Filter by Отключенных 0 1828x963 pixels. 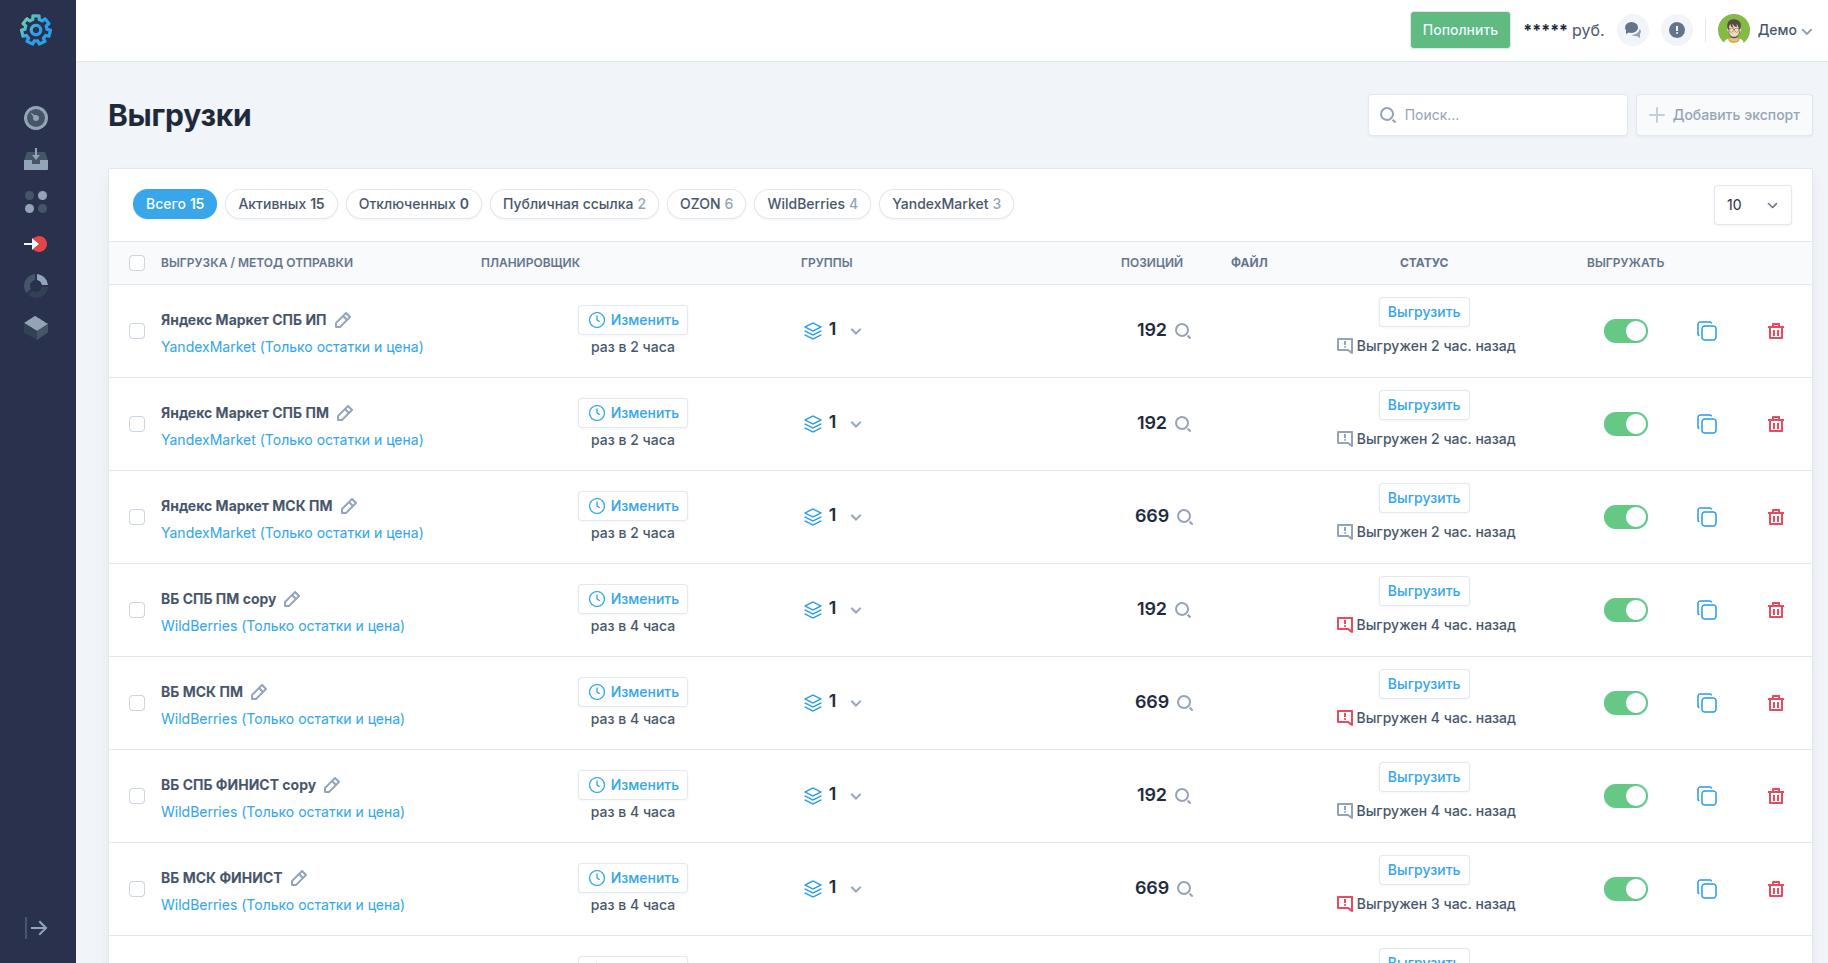(414, 204)
